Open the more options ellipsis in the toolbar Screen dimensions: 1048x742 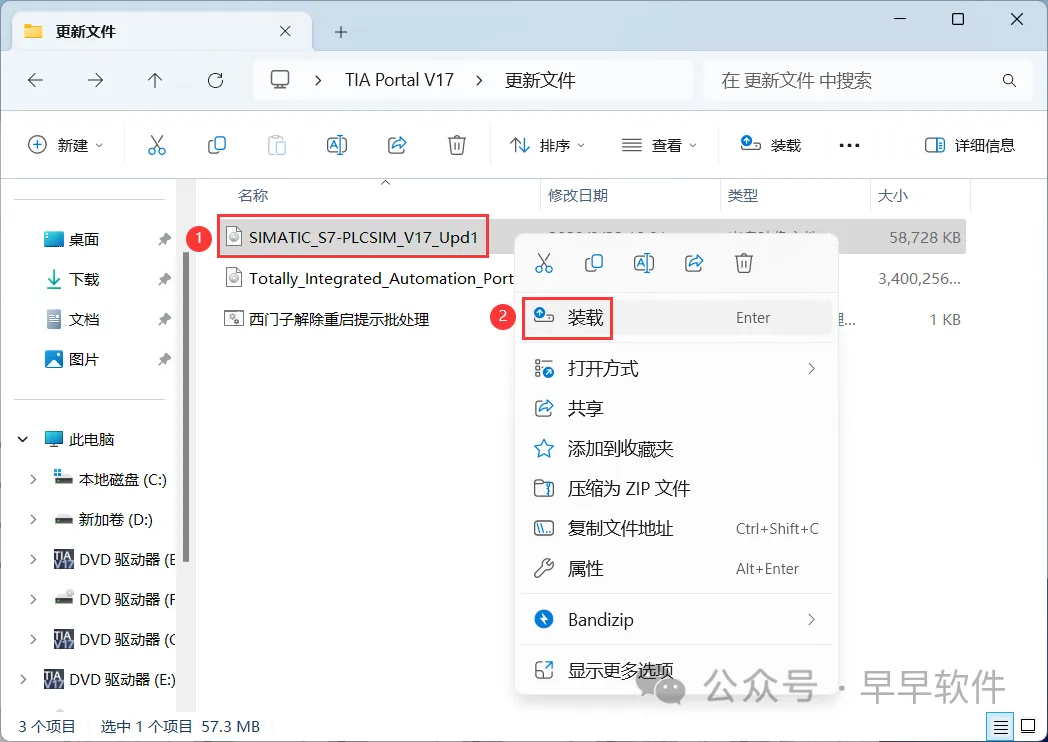(x=849, y=145)
